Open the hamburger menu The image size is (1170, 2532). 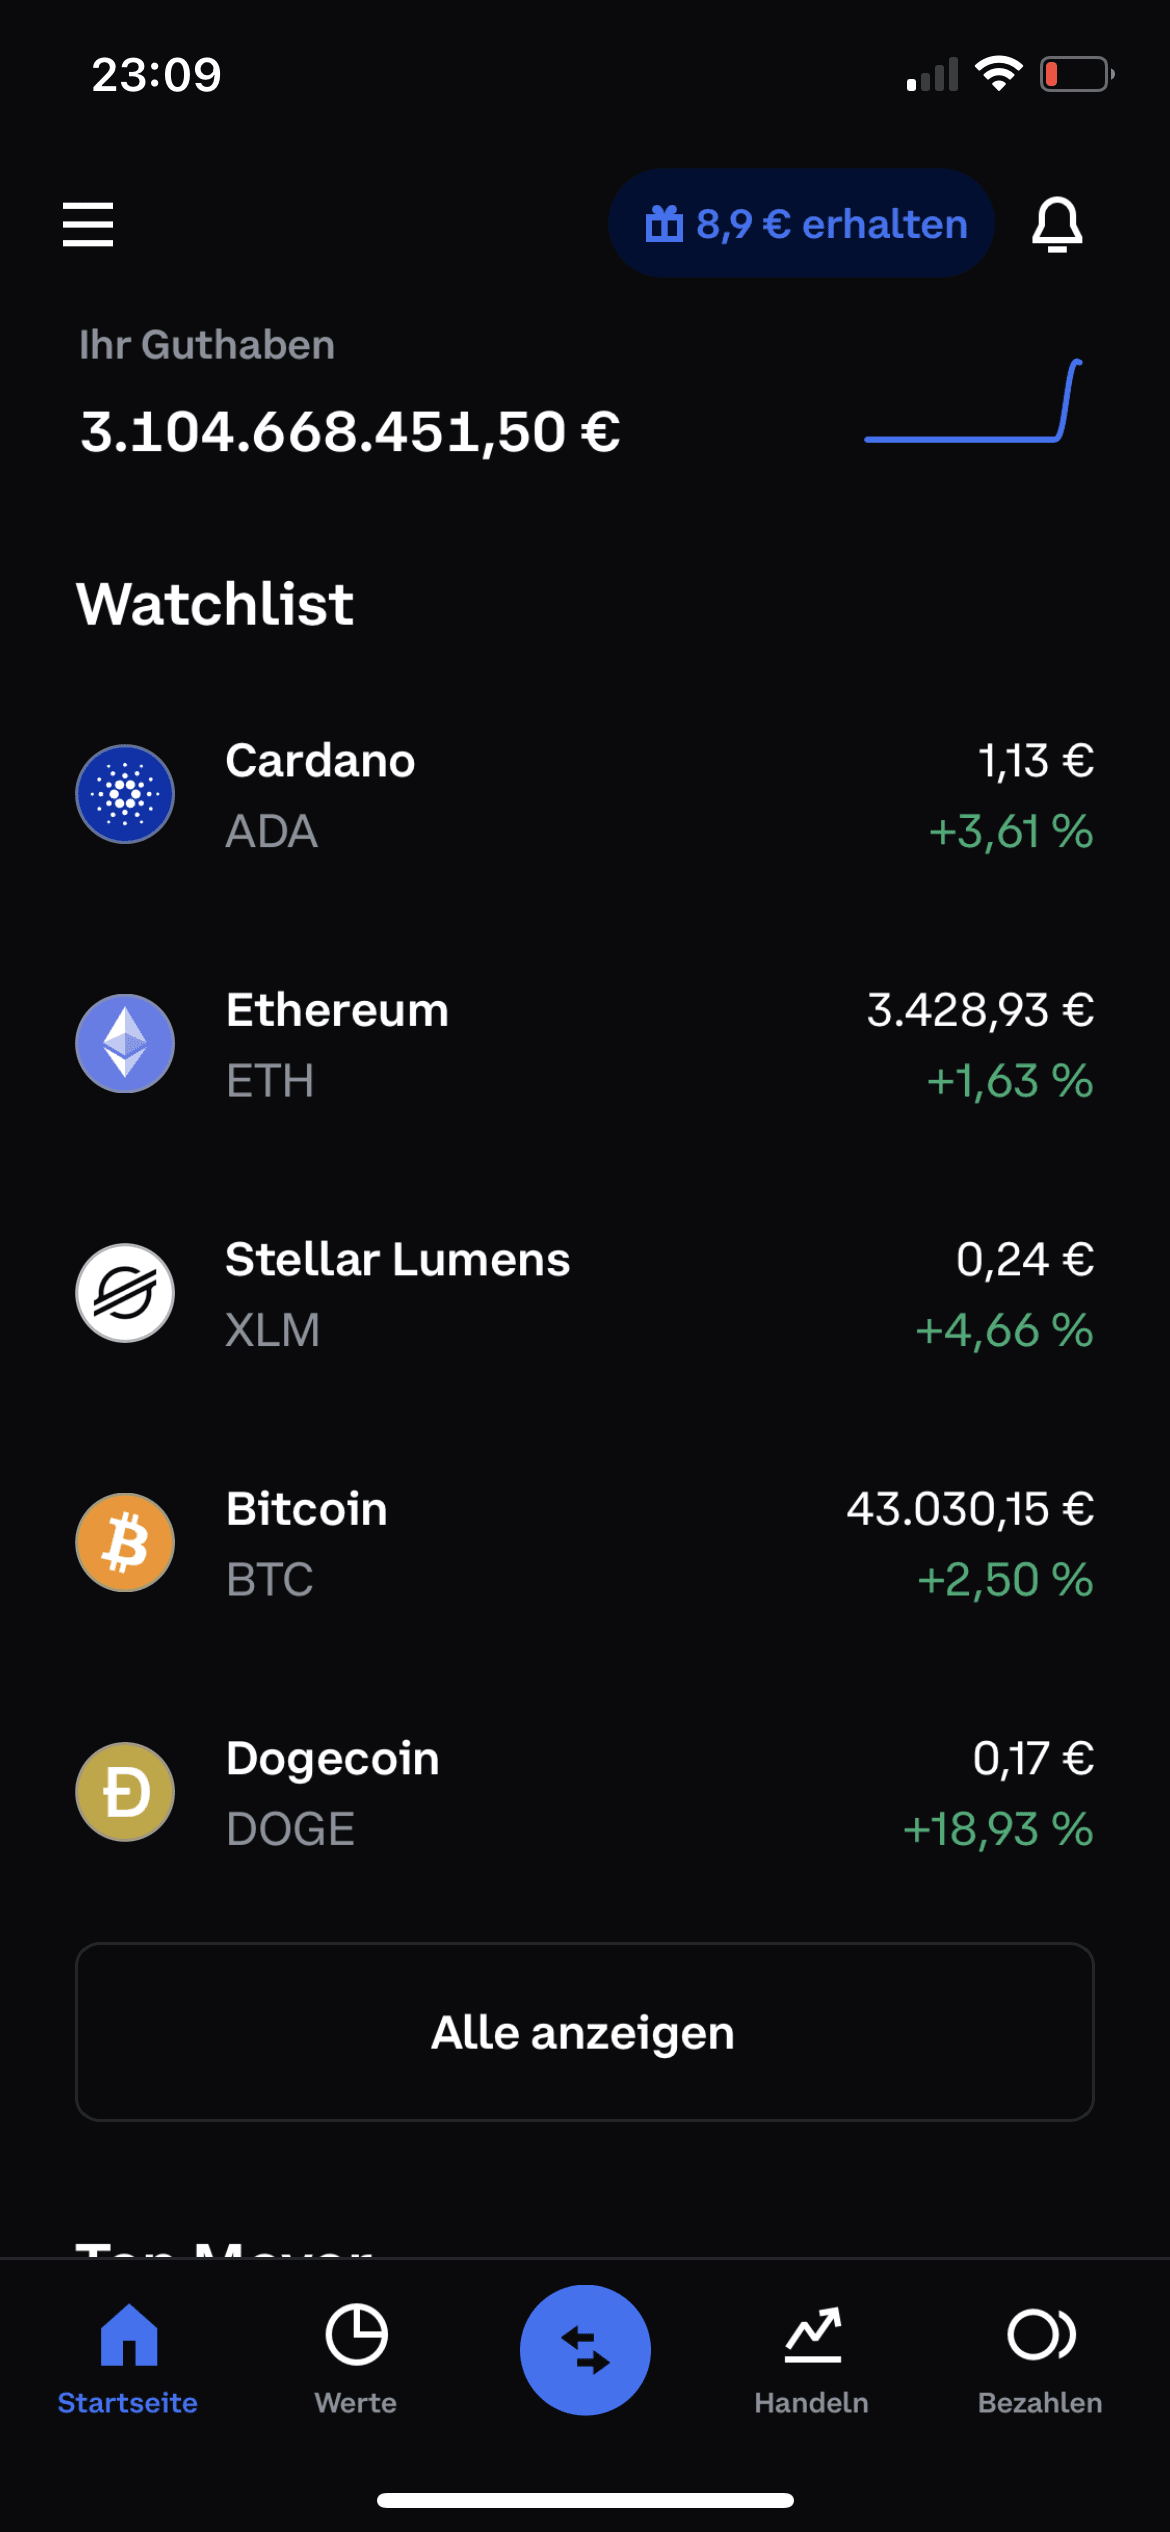88,224
